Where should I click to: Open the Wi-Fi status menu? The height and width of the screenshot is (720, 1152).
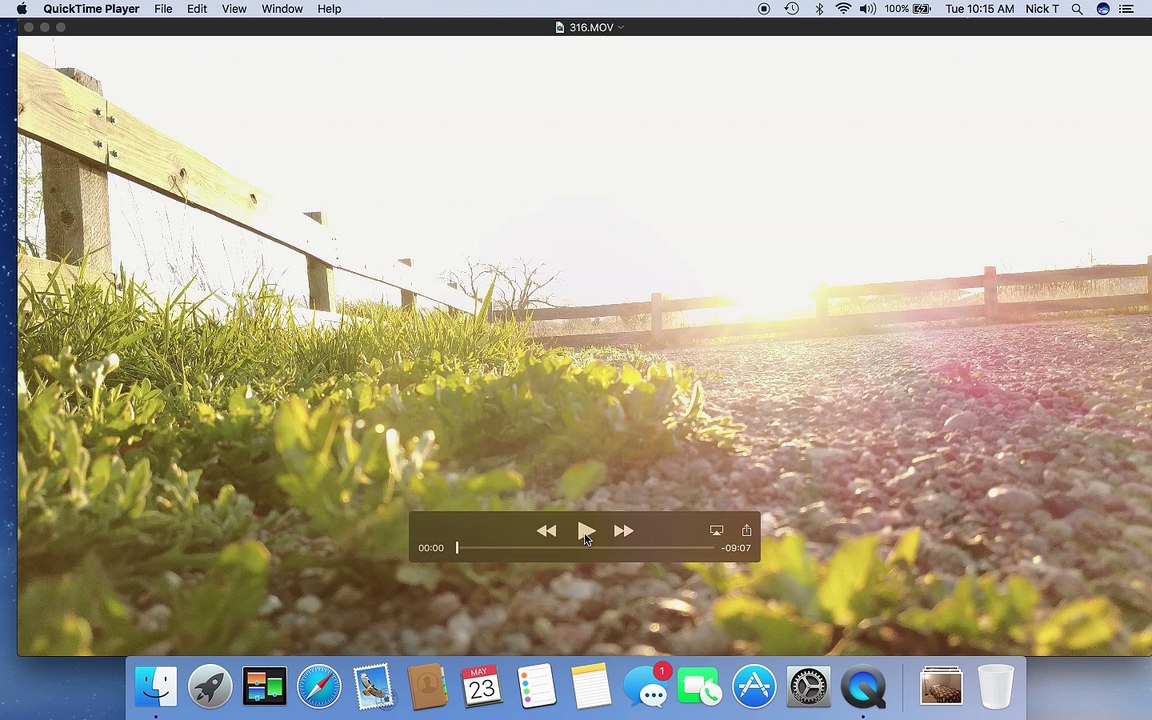pyautogui.click(x=843, y=9)
